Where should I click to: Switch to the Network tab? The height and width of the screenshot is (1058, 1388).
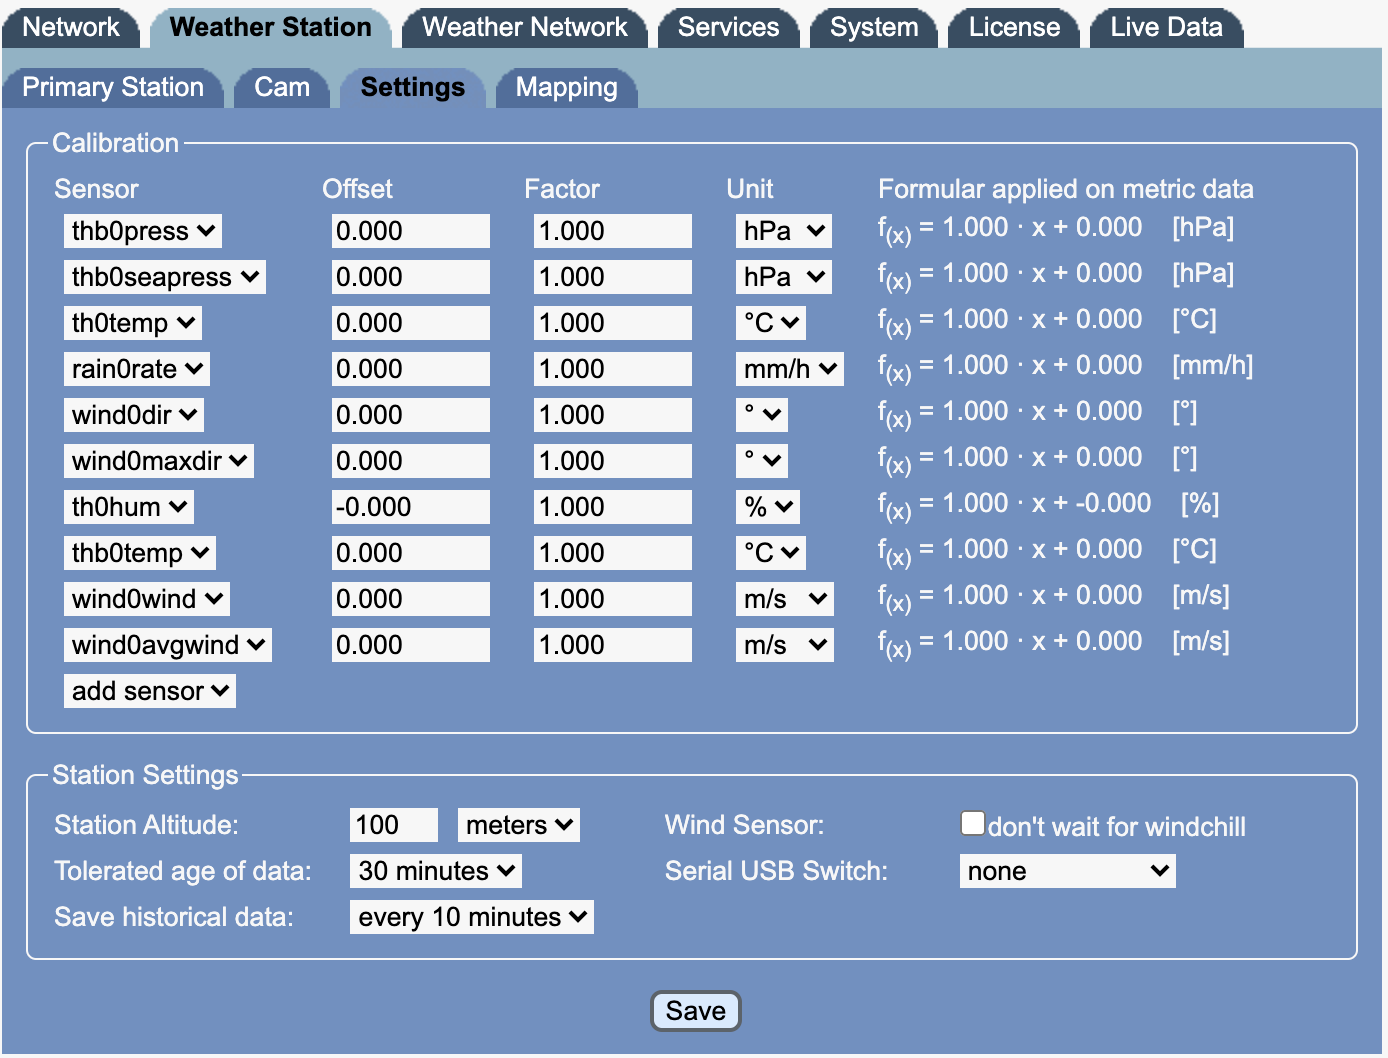tap(71, 27)
